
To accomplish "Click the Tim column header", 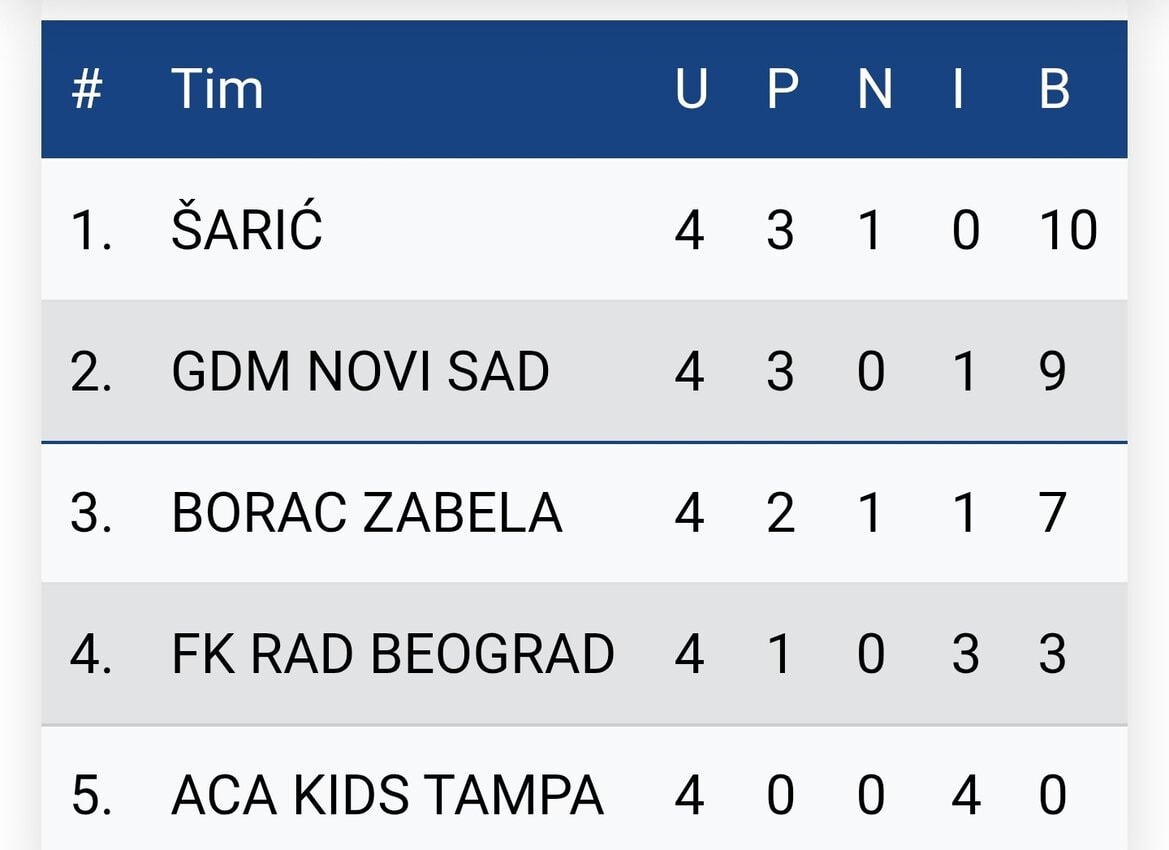I will pyautogui.click(x=217, y=89).
